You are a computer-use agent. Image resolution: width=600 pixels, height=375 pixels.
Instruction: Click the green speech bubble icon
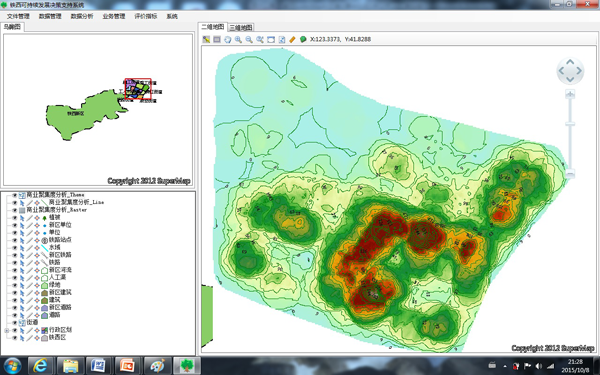coord(303,39)
